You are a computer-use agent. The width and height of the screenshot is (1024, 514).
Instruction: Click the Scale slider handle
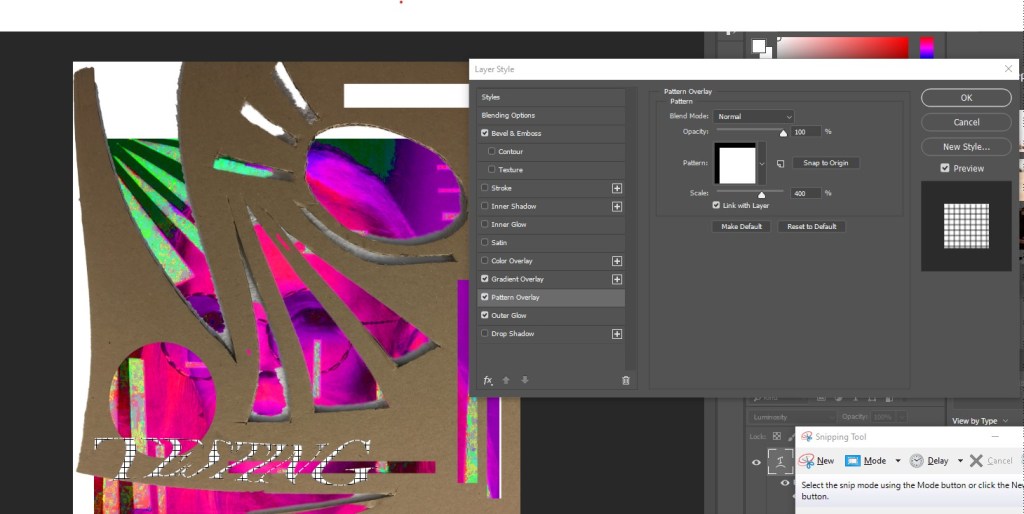761,194
